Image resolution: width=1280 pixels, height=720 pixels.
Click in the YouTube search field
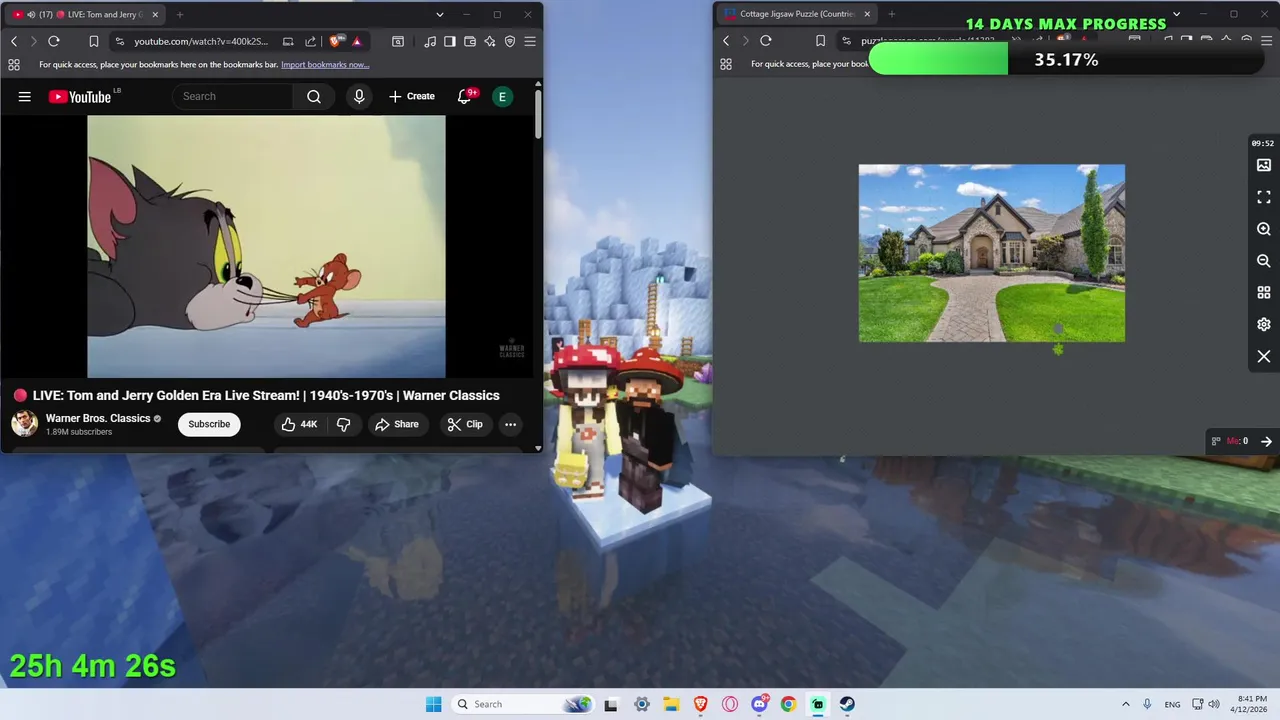click(x=234, y=96)
